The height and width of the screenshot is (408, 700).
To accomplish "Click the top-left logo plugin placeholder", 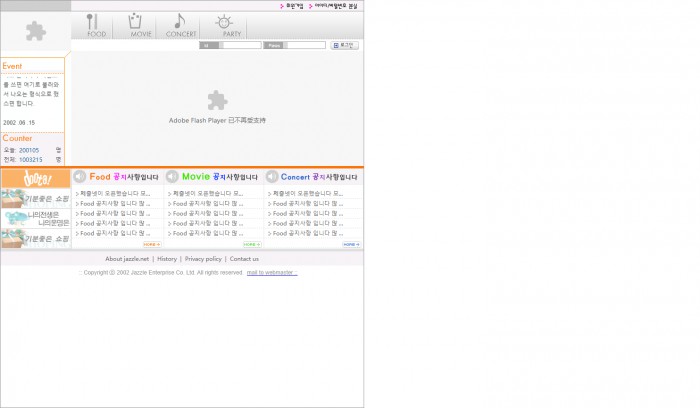I will pos(36,32).
